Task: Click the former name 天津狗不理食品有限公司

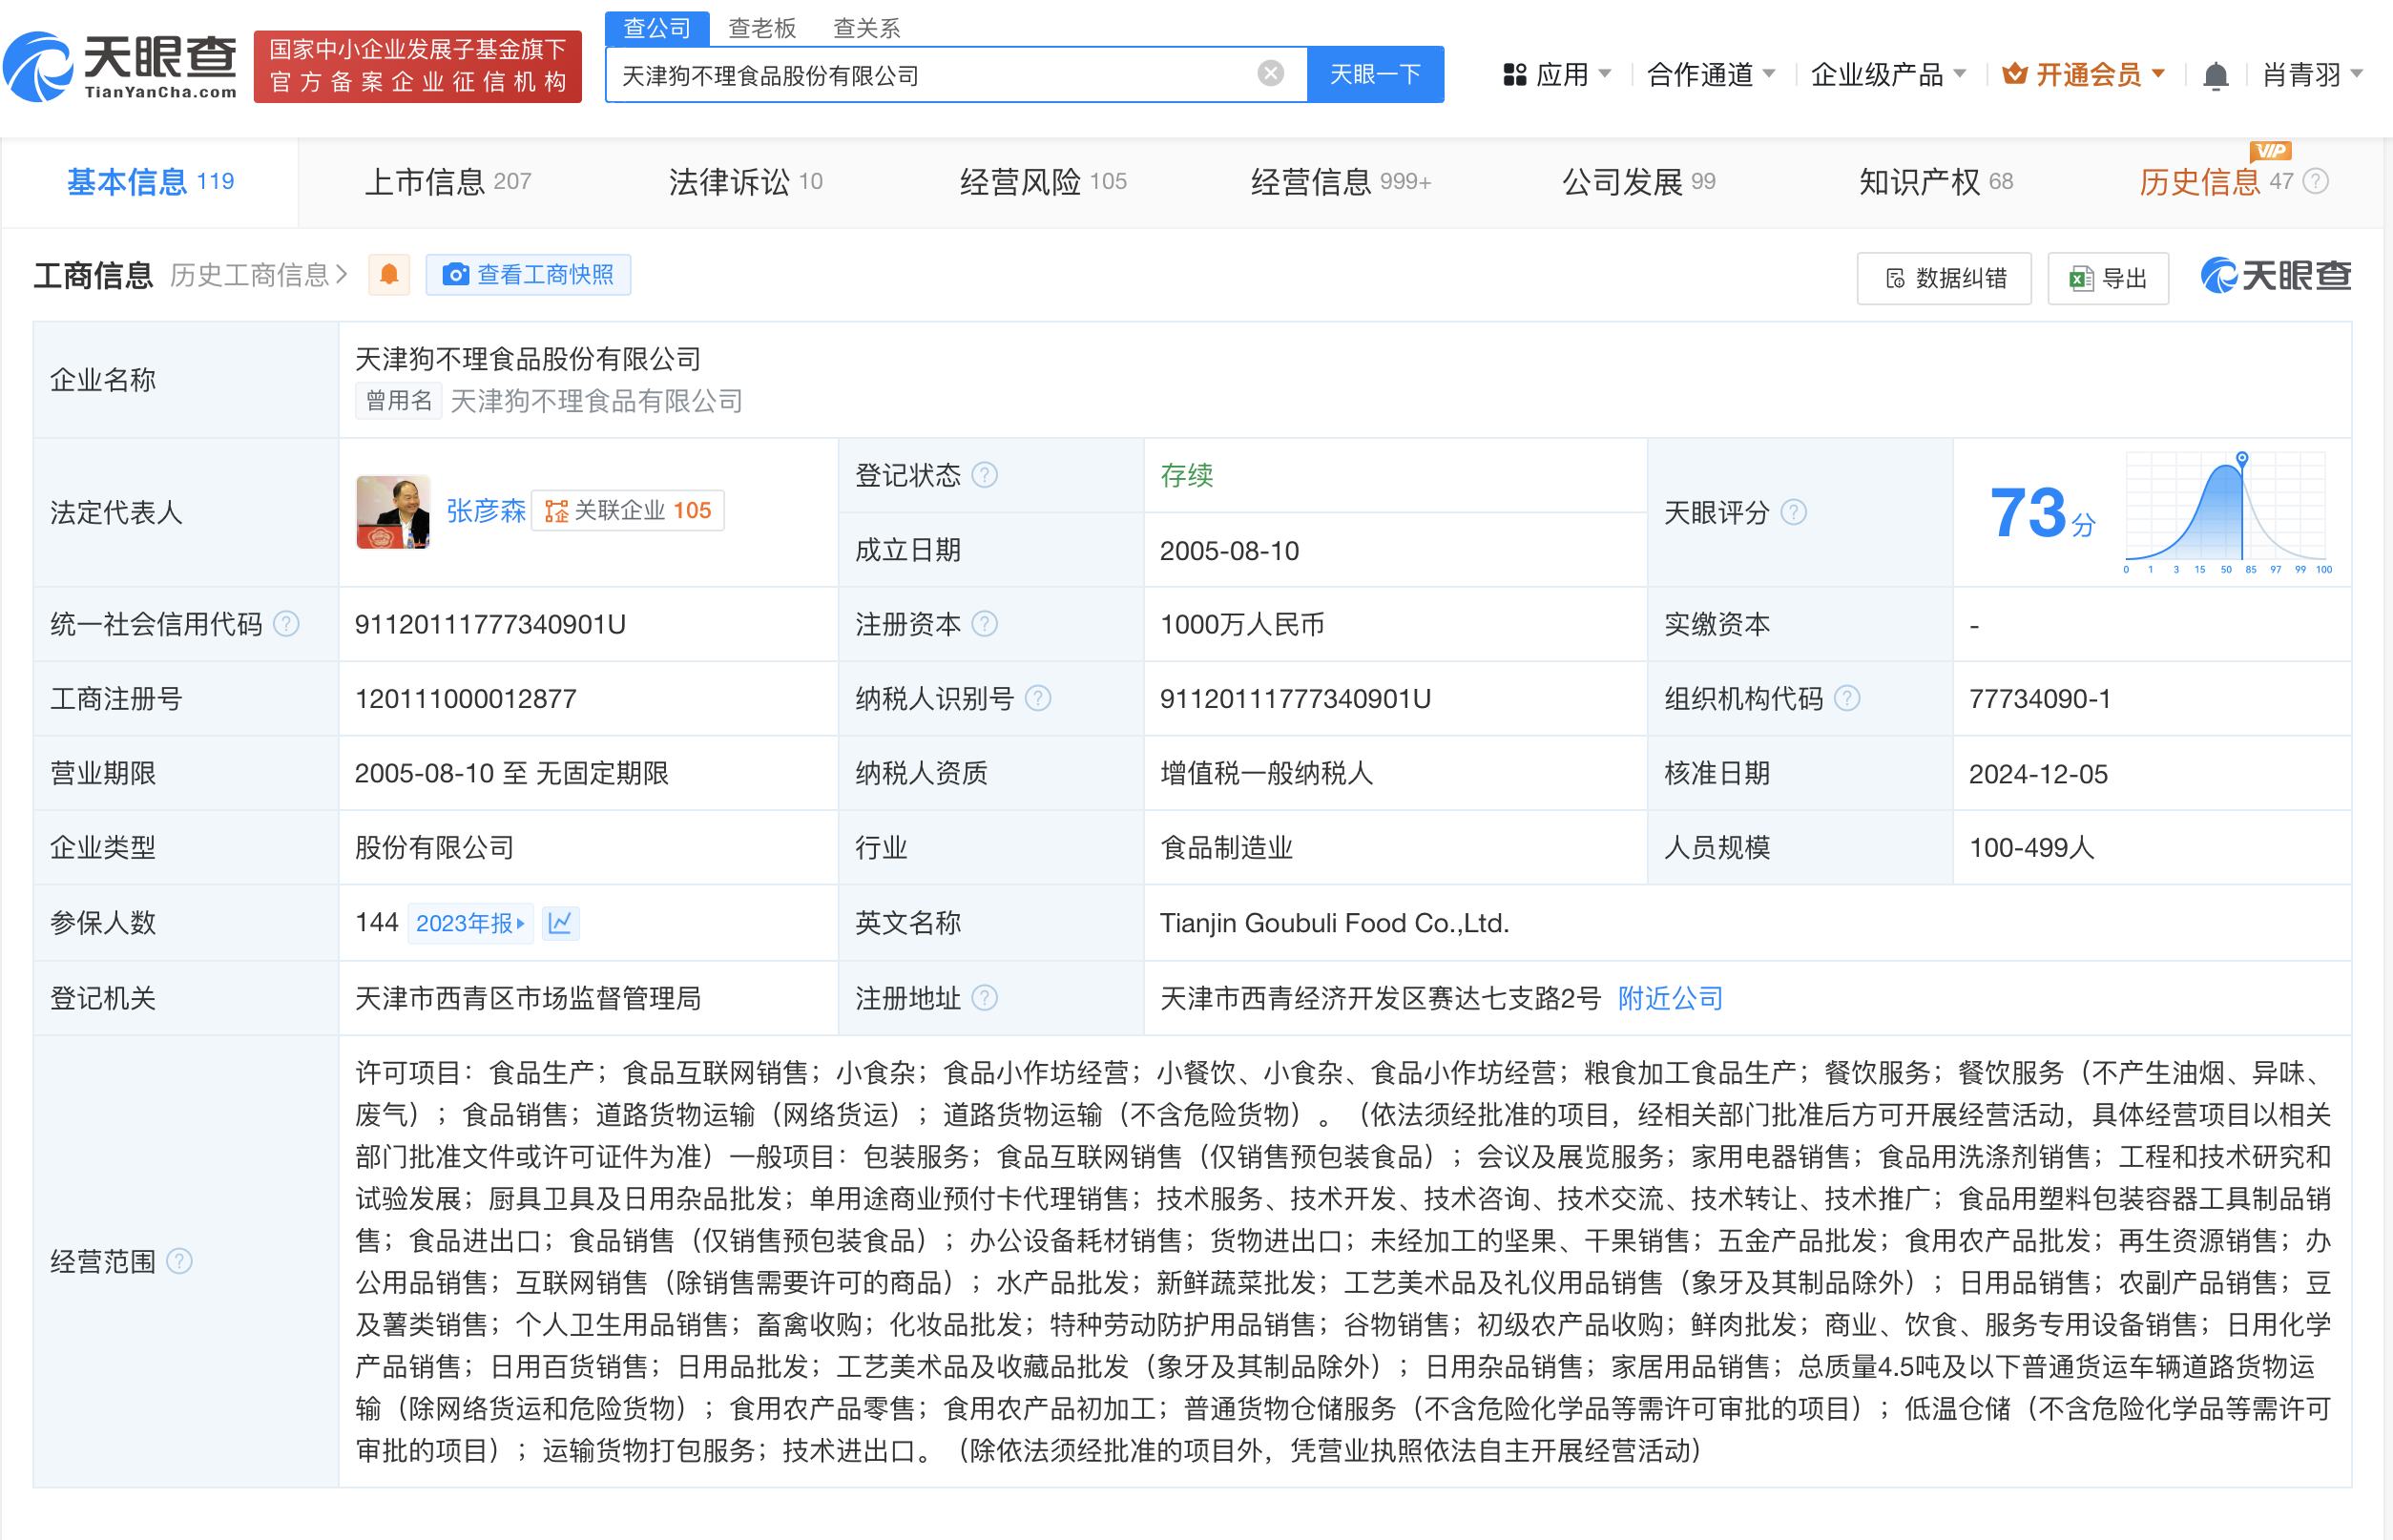Action: (x=596, y=401)
